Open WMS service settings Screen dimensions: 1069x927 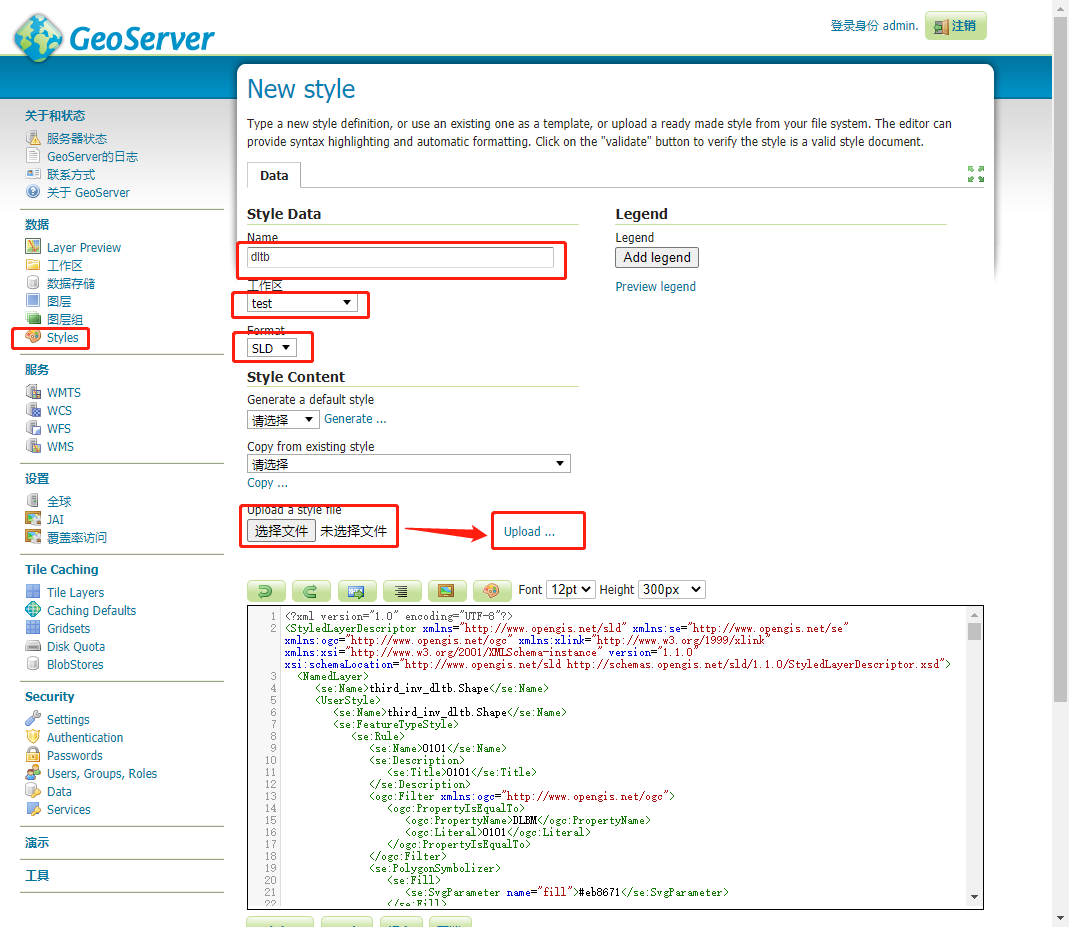coord(60,446)
